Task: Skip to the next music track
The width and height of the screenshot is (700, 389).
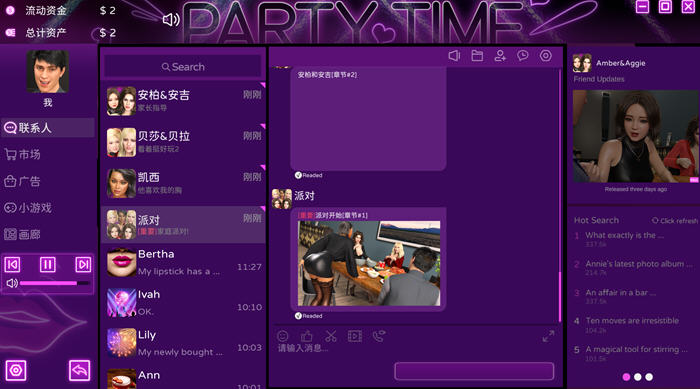Action: (83, 264)
